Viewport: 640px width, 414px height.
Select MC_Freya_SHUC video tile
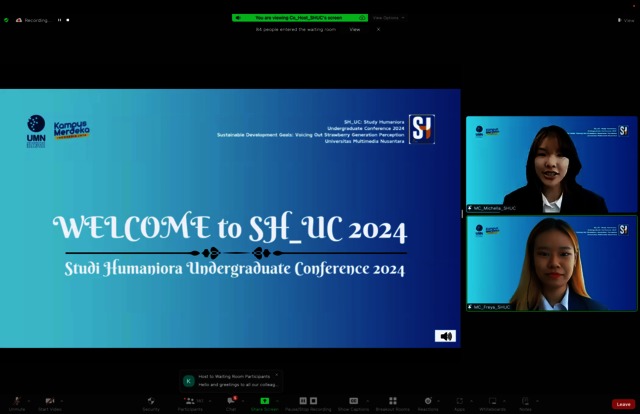pyautogui.click(x=551, y=263)
